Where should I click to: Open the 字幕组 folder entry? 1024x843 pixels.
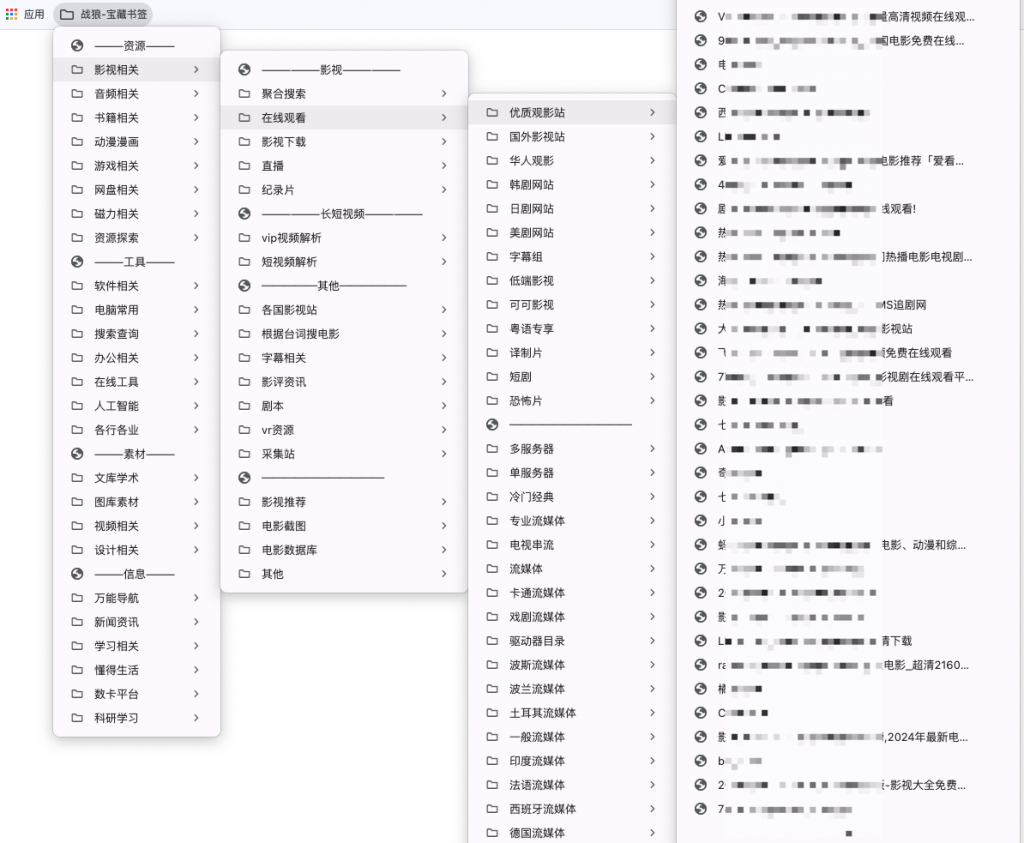point(526,257)
